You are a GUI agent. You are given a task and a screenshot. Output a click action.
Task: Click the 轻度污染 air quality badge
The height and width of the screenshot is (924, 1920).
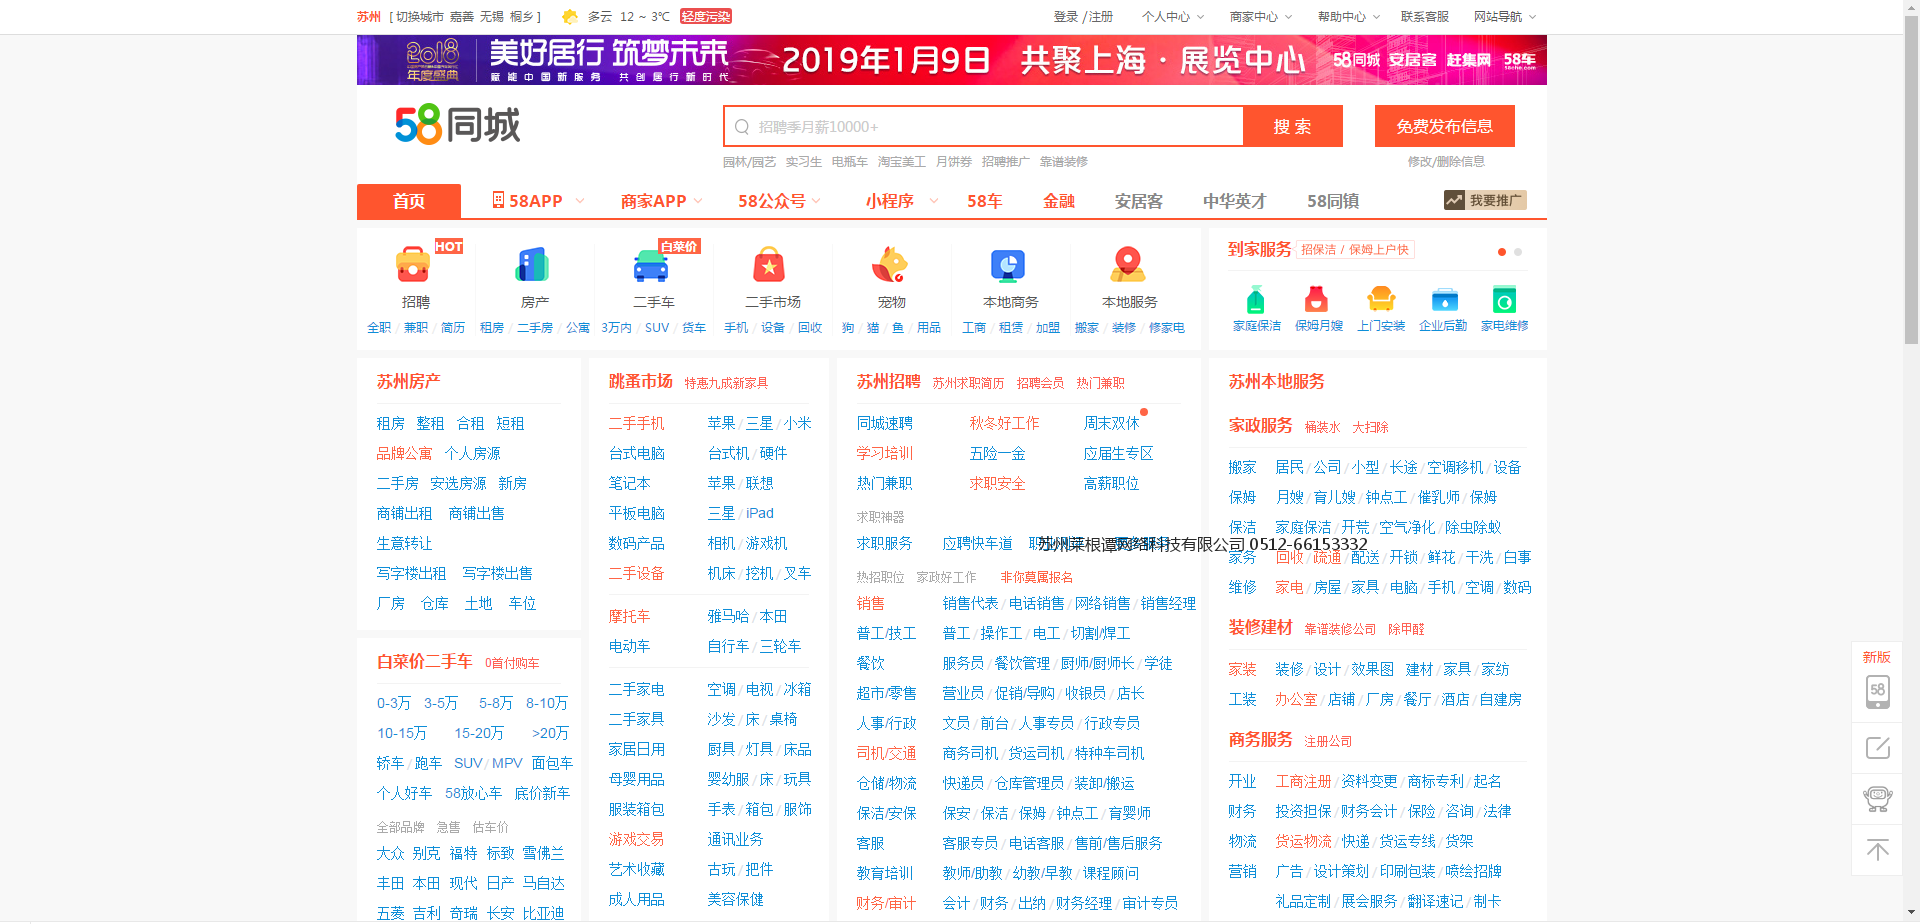pyautogui.click(x=706, y=17)
